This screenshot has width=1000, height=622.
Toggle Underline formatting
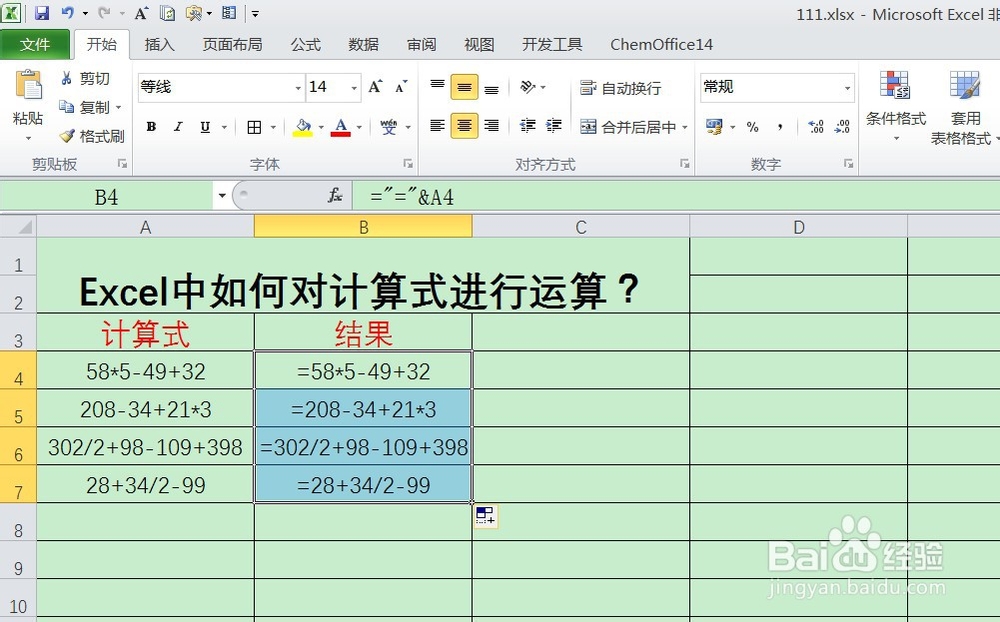tap(205, 126)
